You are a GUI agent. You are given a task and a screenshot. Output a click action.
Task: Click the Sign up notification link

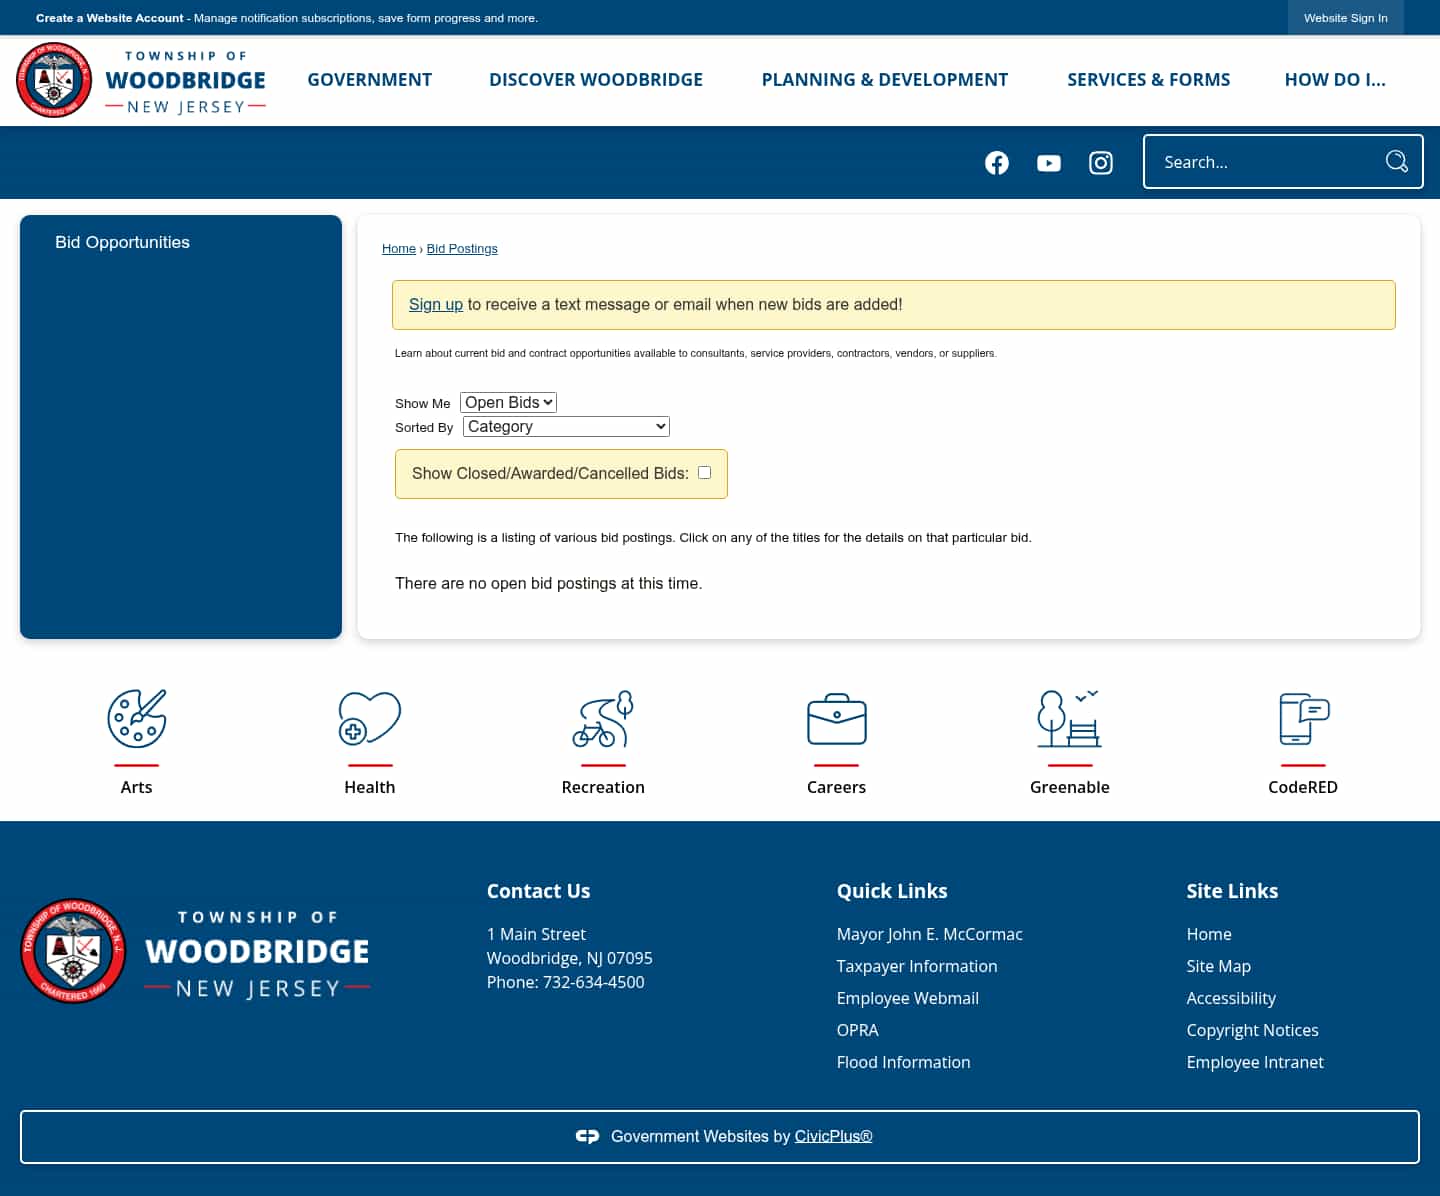click(x=436, y=304)
